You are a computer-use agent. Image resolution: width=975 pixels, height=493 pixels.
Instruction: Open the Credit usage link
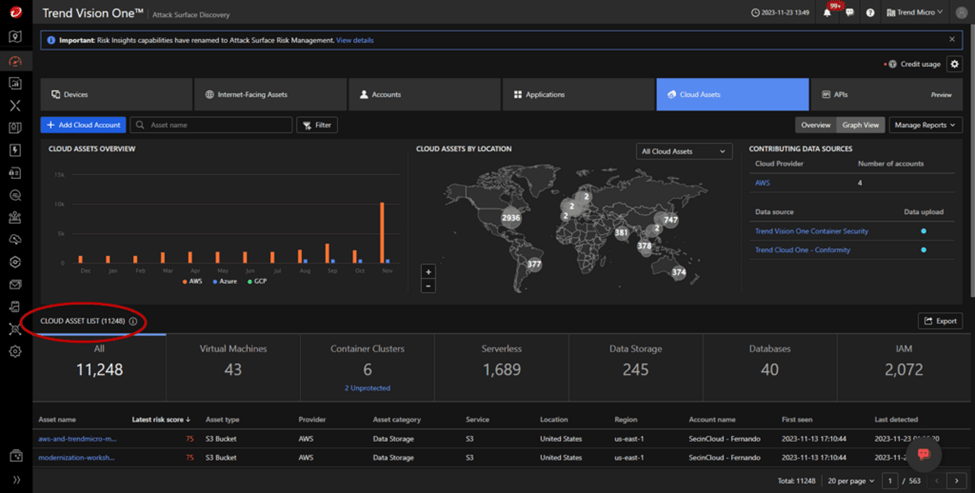pyautogui.click(x=920, y=64)
